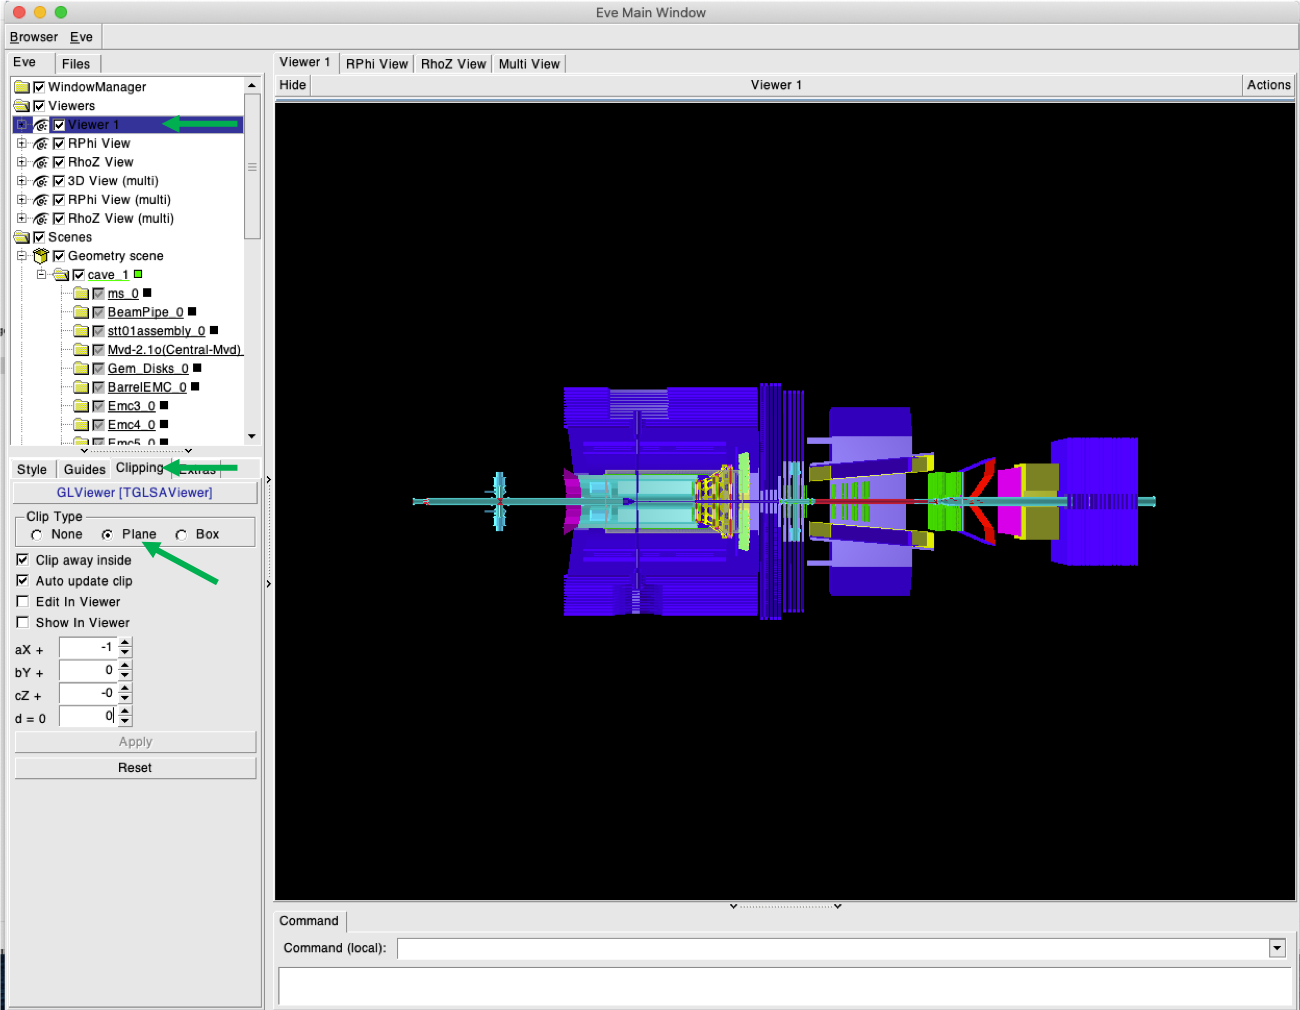Click the Scenes folder icon
The image size is (1300, 1010).
click(x=22, y=238)
